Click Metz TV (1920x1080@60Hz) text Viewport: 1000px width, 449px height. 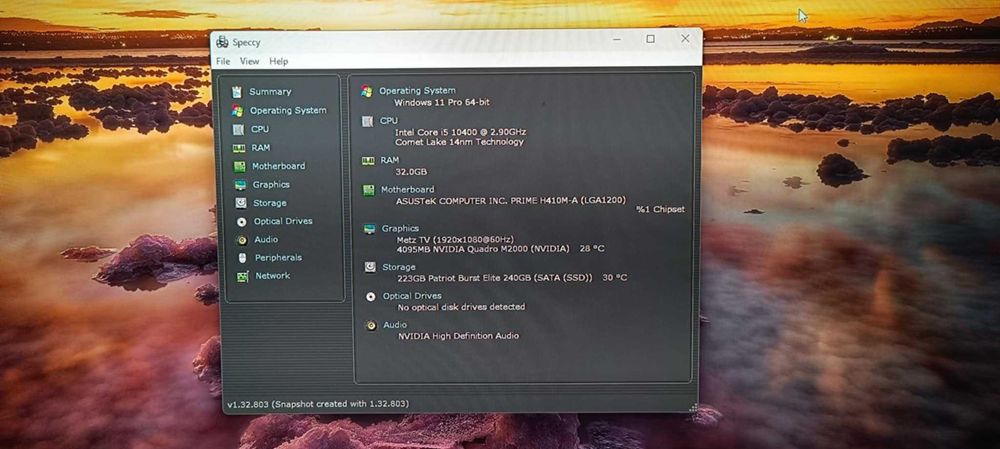pos(455,240)
